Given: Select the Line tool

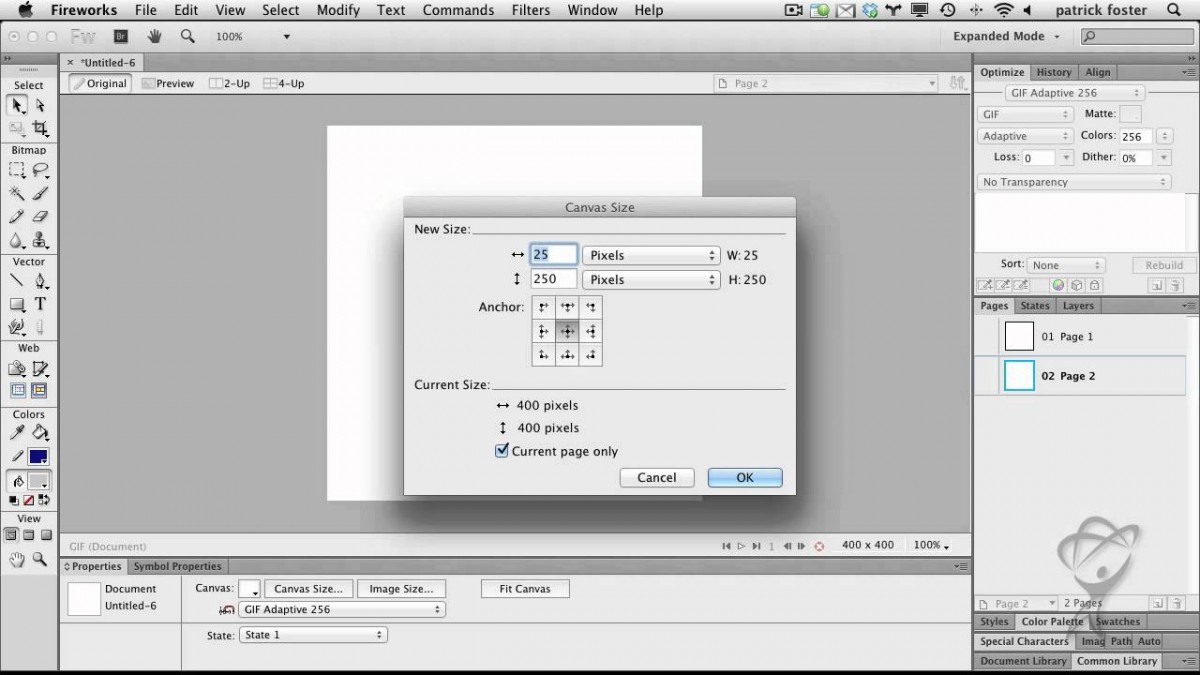Looking at the screenshot, I should [x=18, y=281].
